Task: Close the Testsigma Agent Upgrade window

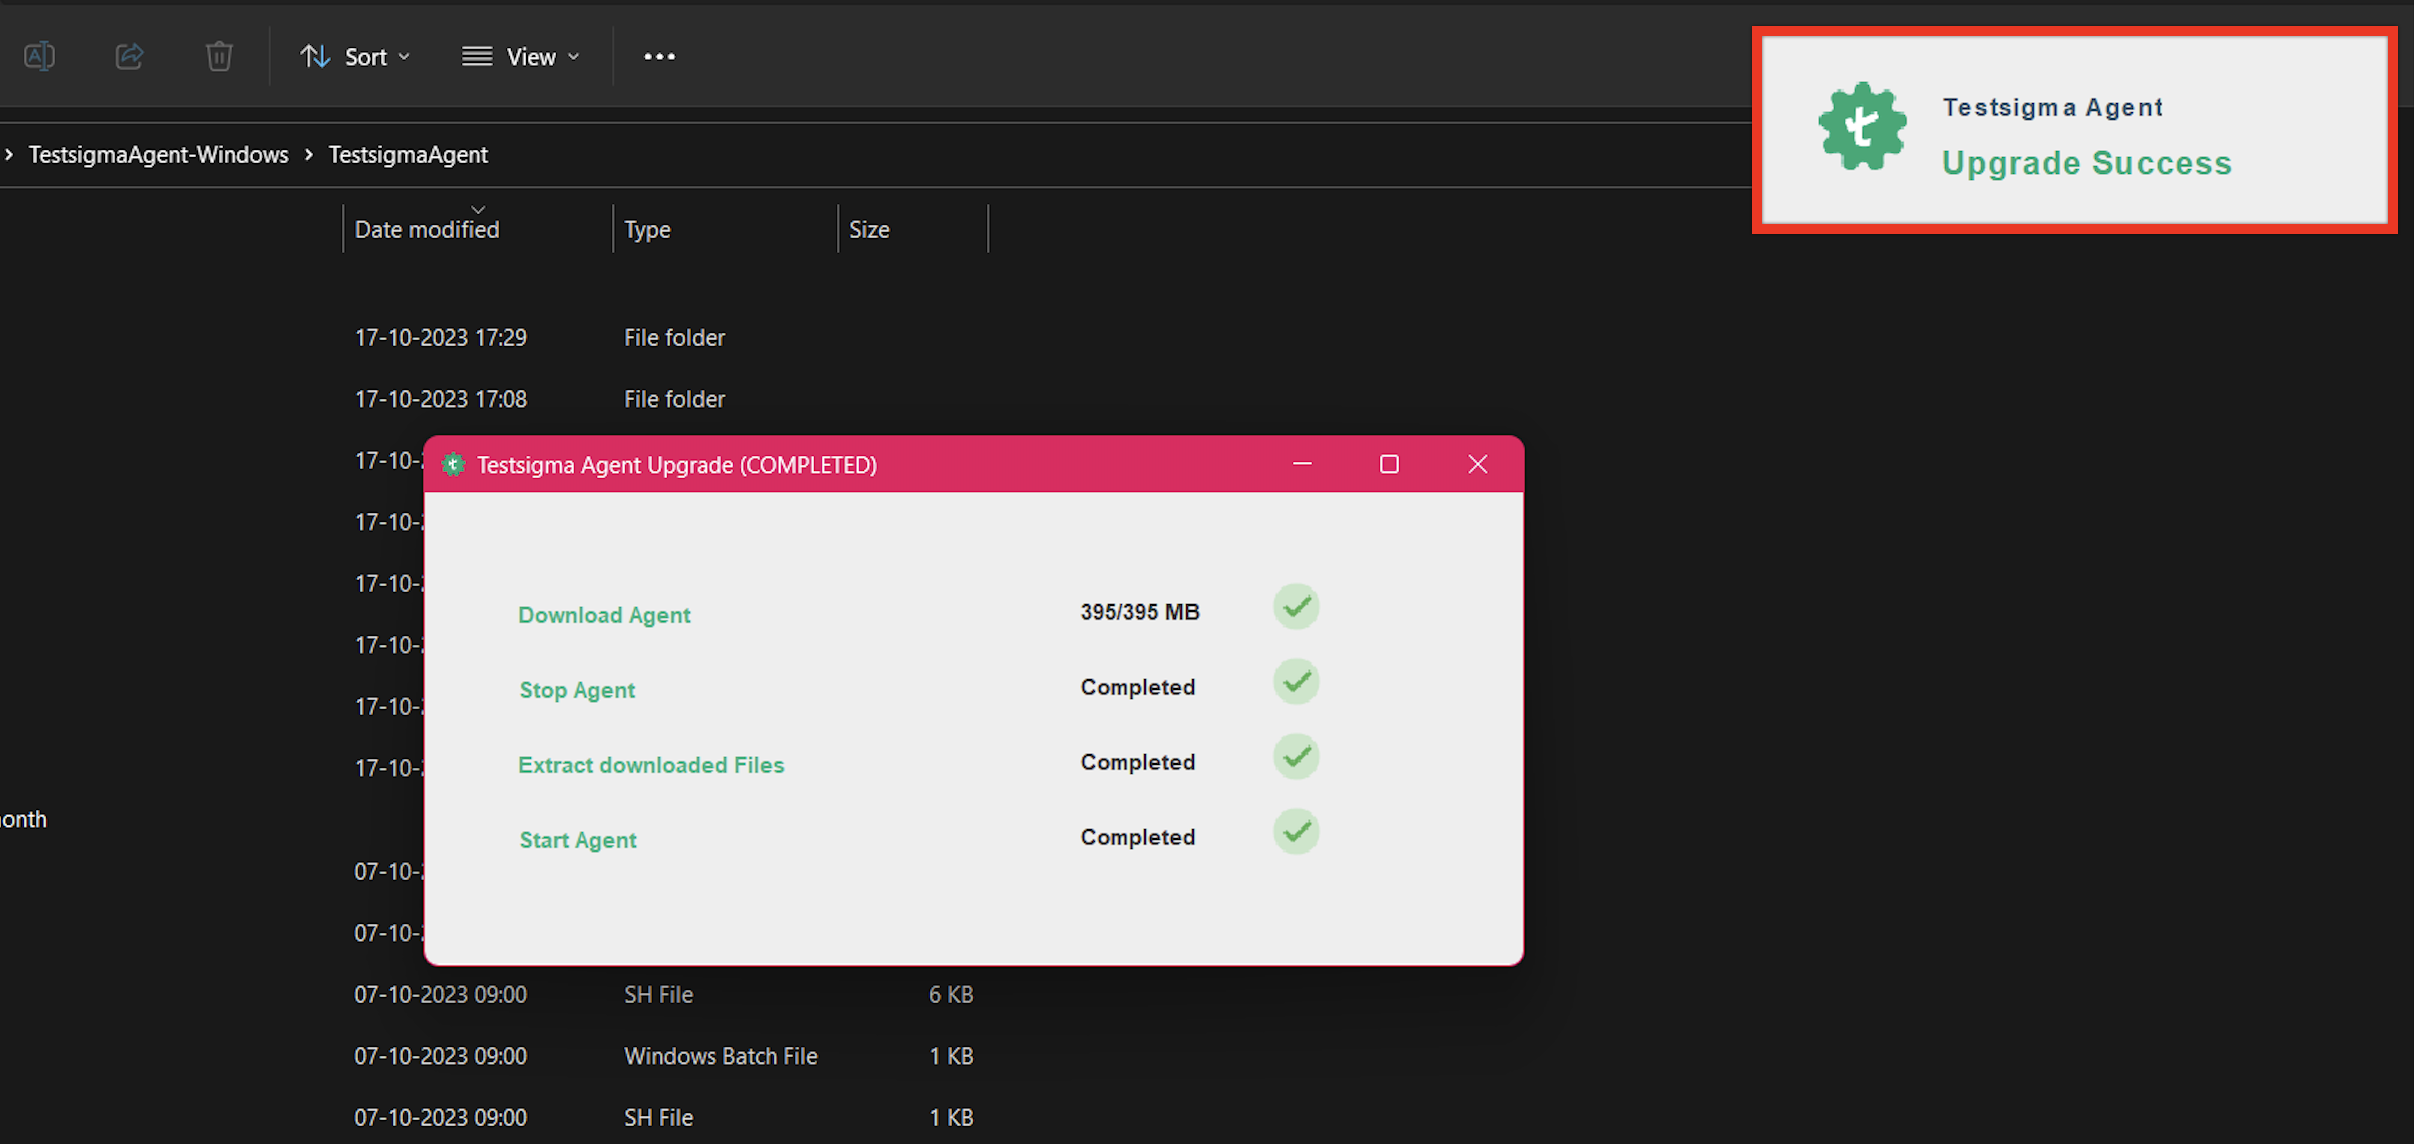Action: click(1477, 464)
